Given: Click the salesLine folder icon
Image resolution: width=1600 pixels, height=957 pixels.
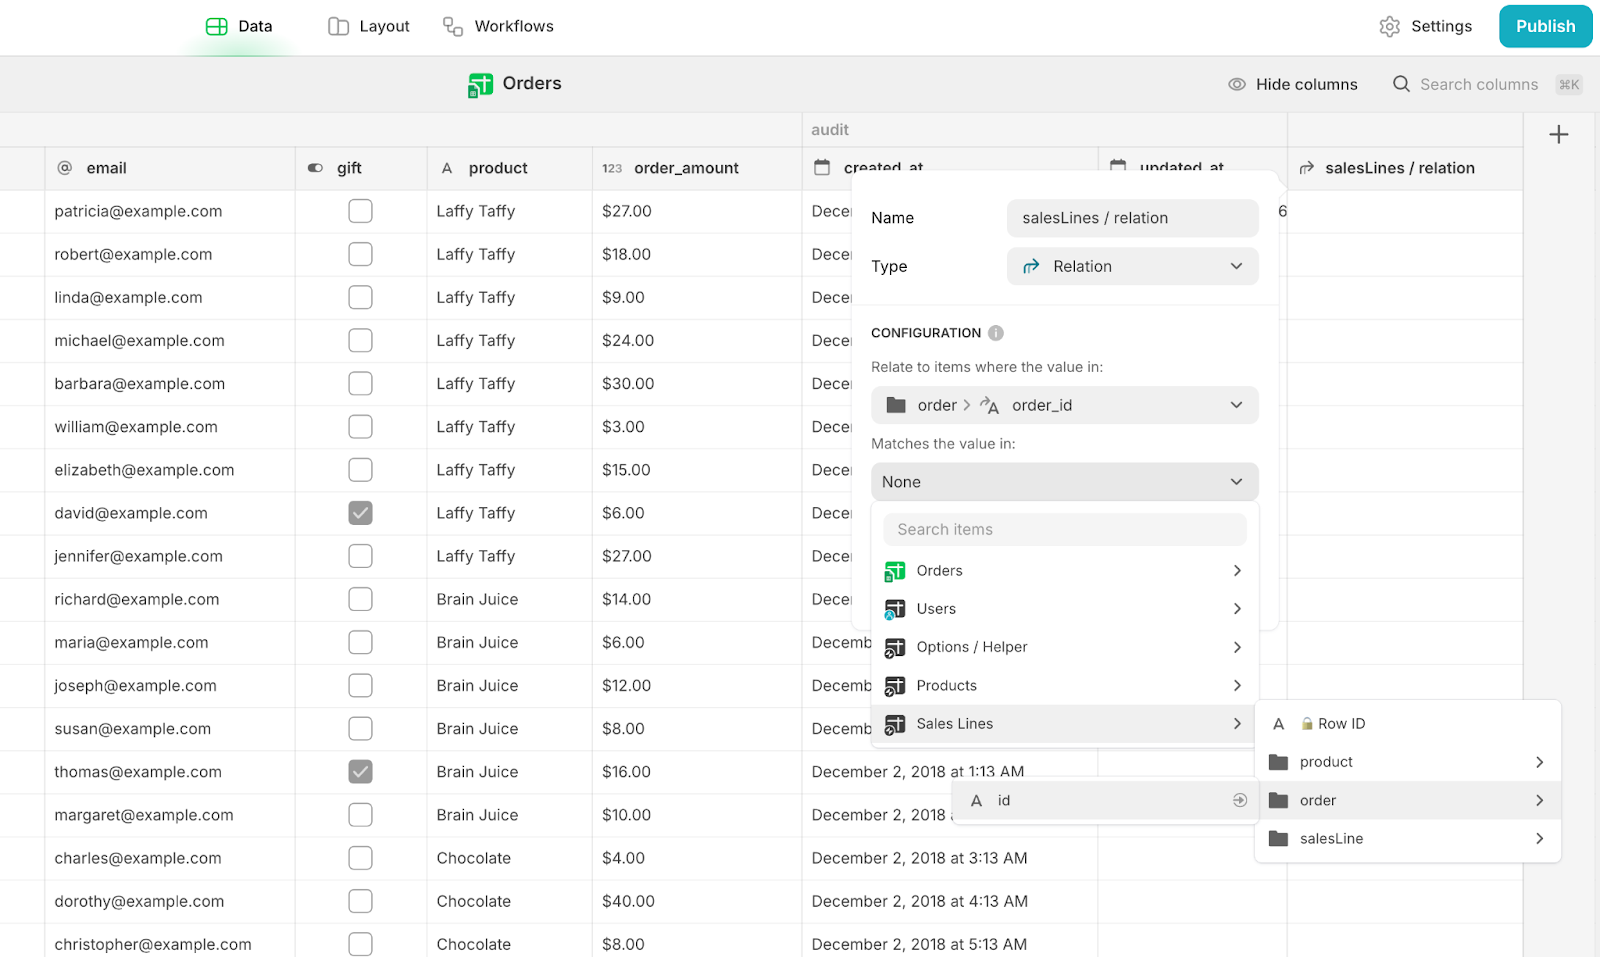Looking at the screenshot, I should coord(1278,839).
